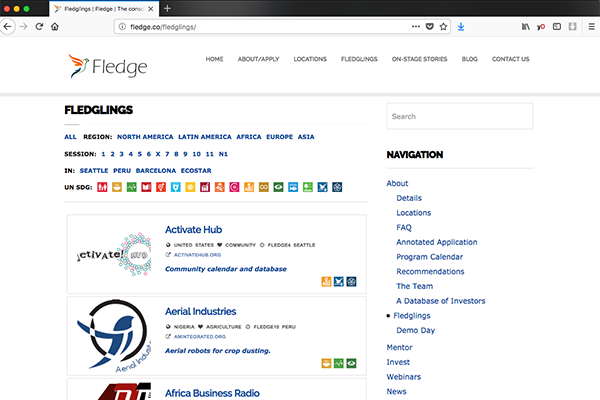Screen dimensions: 600x400
Task: Filter by Life Below Water fish SDG icon
Action: click(293, 187)
